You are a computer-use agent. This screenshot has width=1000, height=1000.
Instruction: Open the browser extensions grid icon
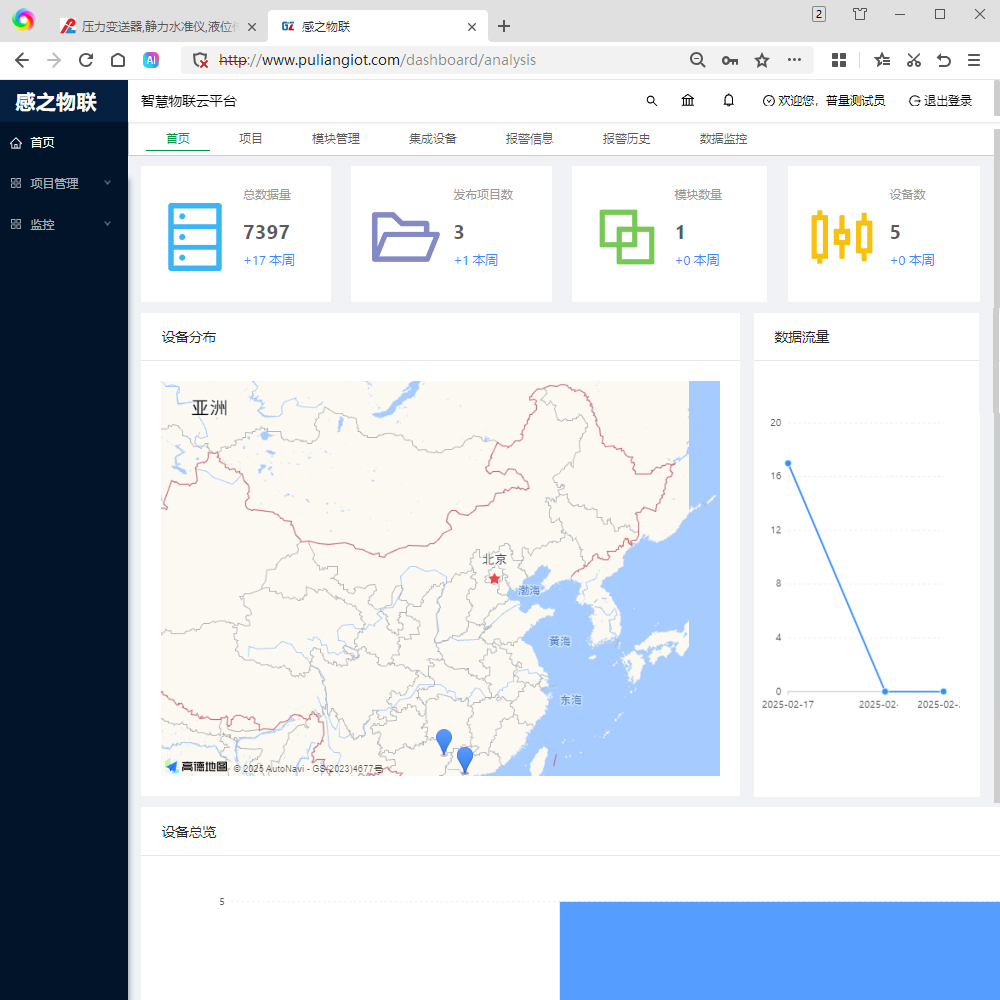pyautogui.click(x=839, y=60)
